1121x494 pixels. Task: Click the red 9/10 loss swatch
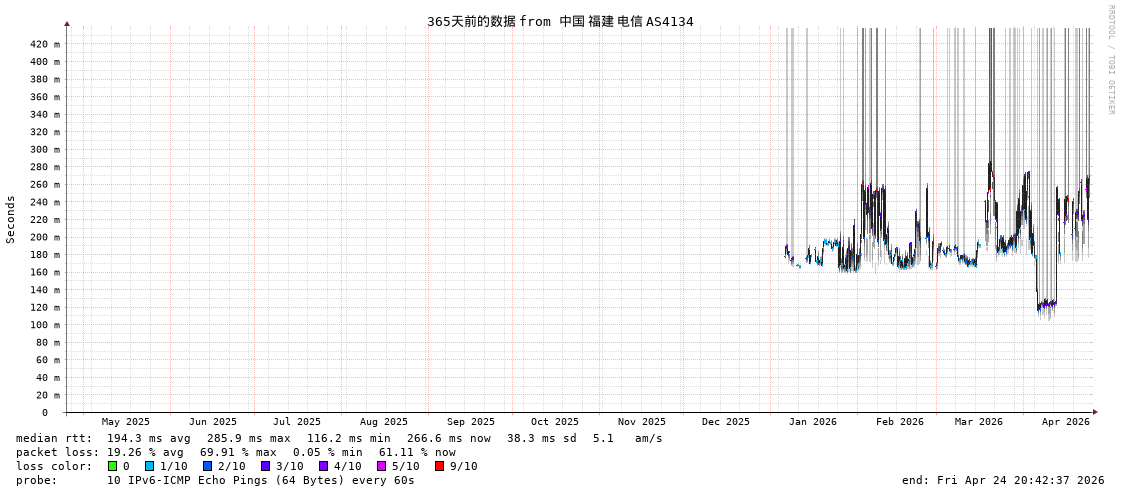(x=440, y=466)
